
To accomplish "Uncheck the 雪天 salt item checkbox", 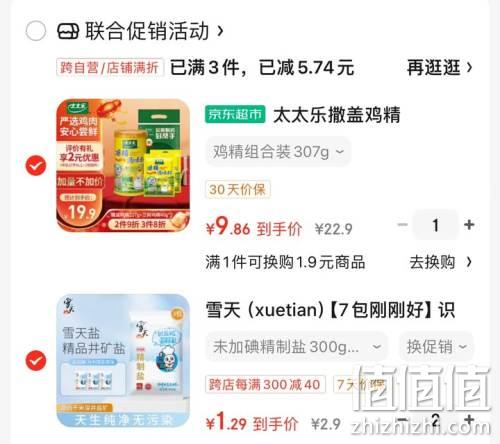I will 36,360.
